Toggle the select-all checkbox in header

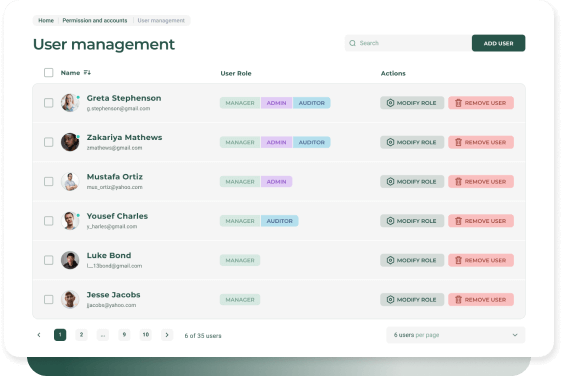click(x=48, y=73)
